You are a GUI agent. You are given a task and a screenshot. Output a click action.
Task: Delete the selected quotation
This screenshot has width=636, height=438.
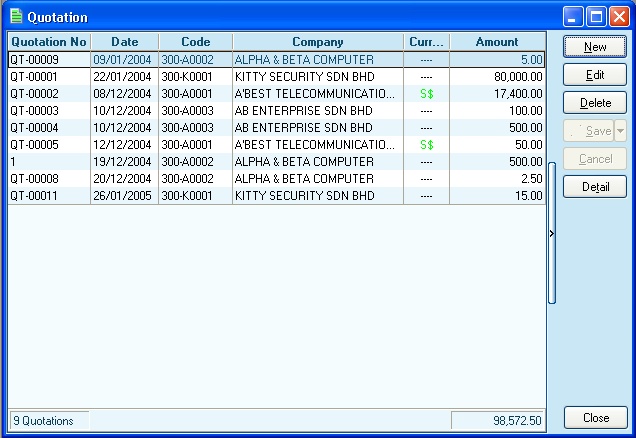coord(595,103)
